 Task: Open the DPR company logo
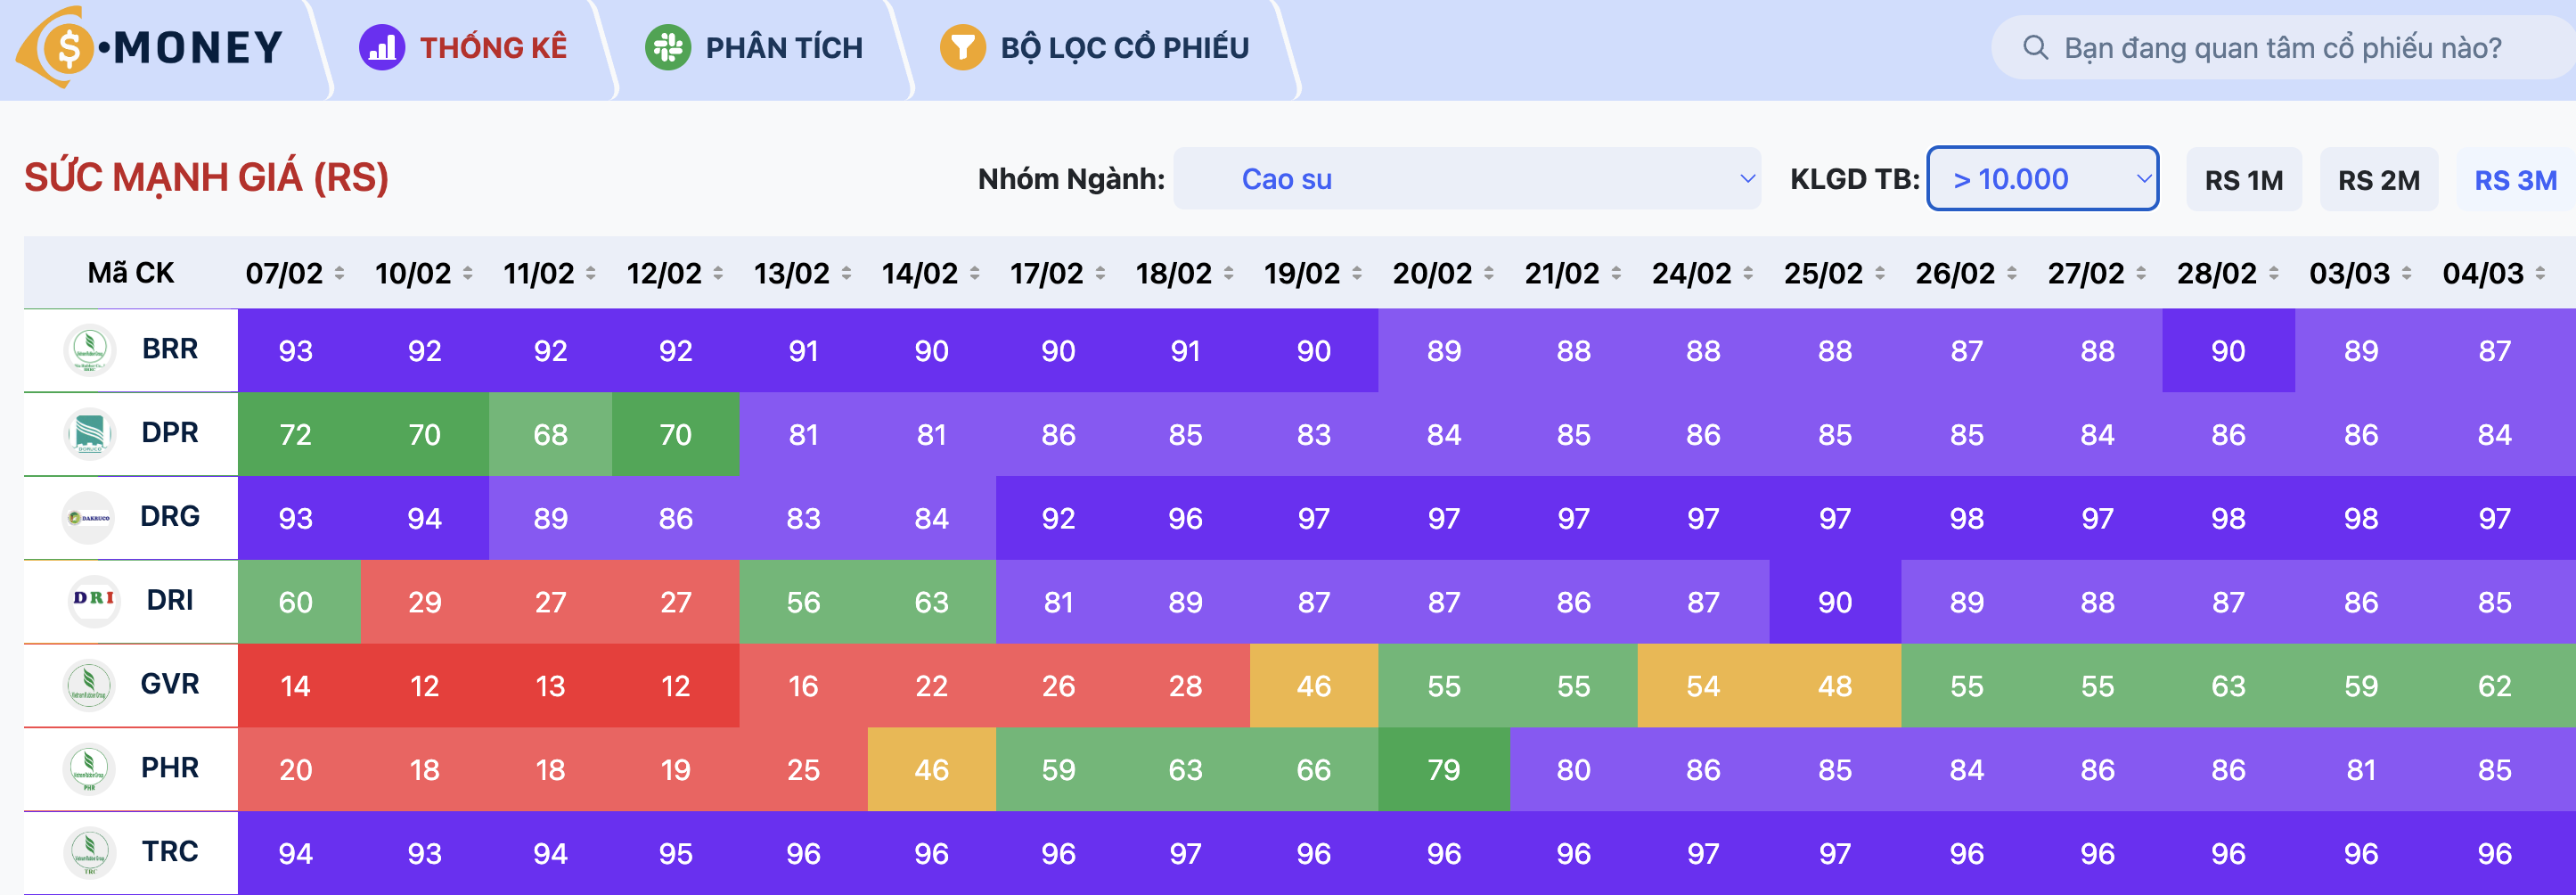click(90, 433)
